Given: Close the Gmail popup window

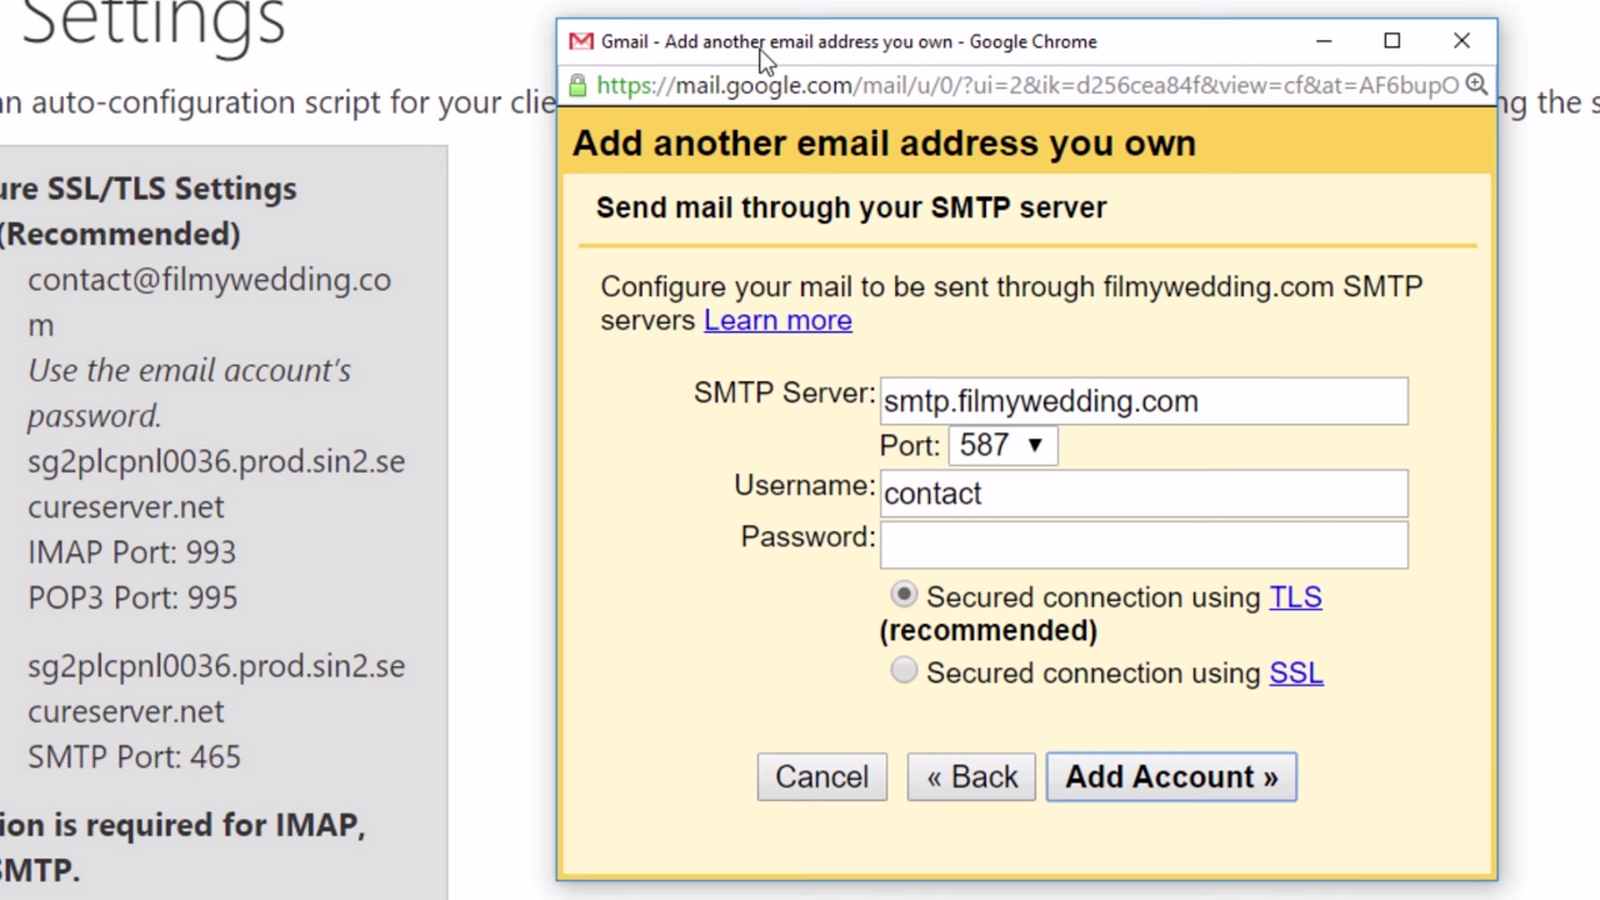Looking at the screenshot, I should pos(1461,41).
